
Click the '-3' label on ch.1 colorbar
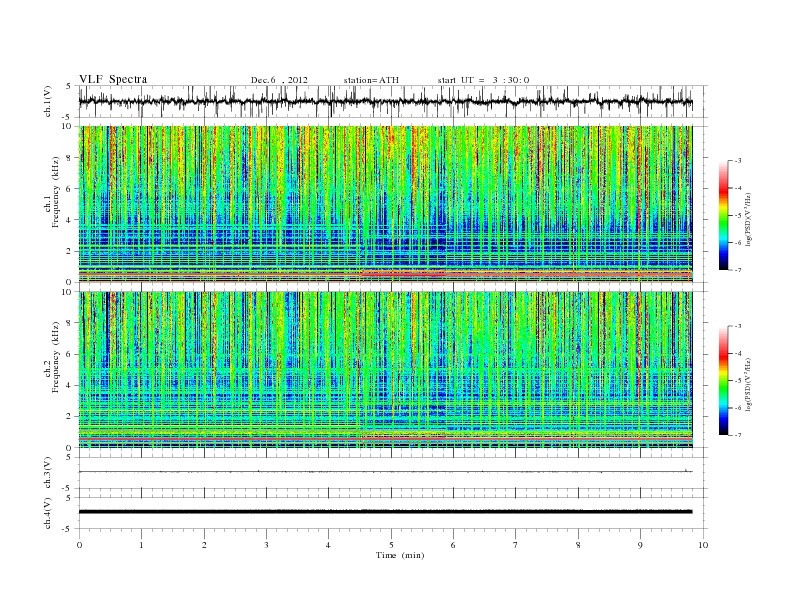coord(738,161)
